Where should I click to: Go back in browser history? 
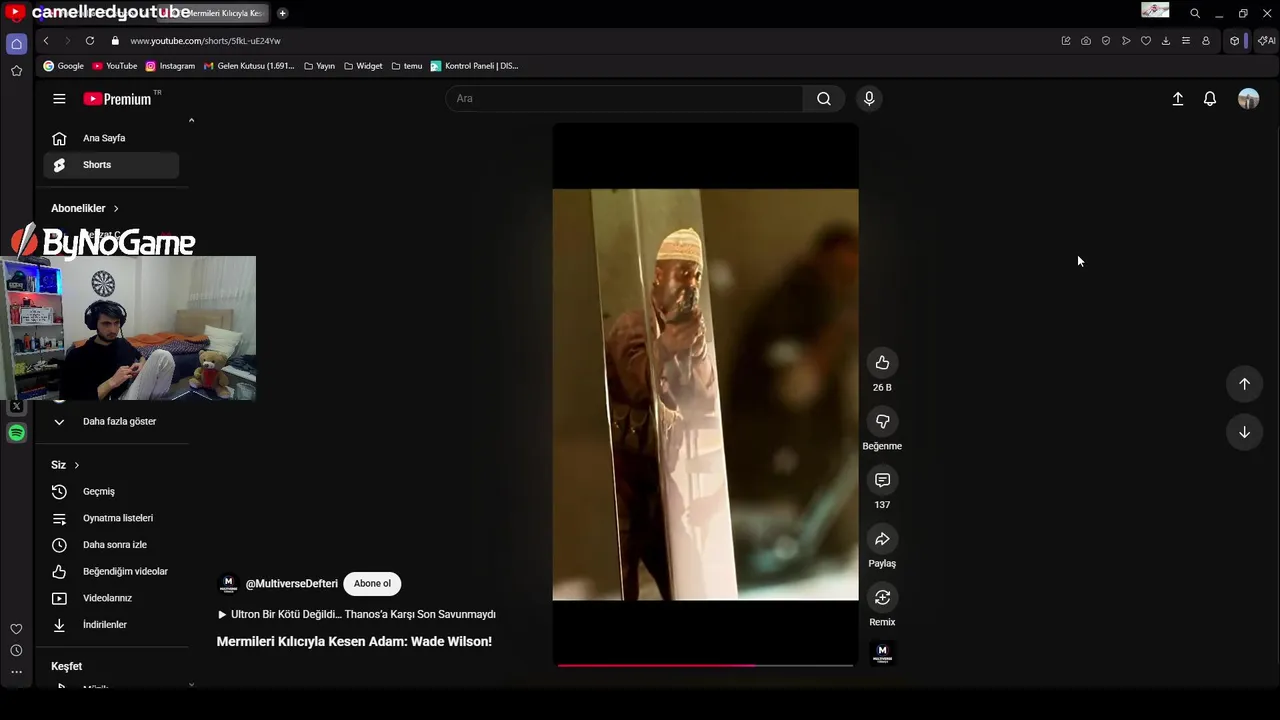pyautogui.click(x=46, y=41)
